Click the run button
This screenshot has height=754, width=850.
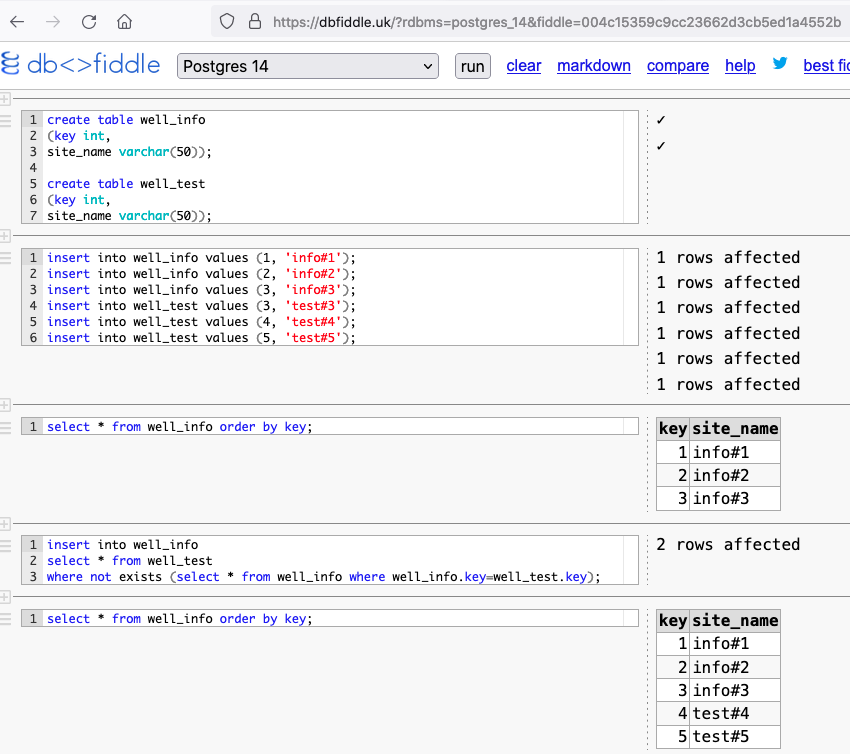tap(473, 66)
